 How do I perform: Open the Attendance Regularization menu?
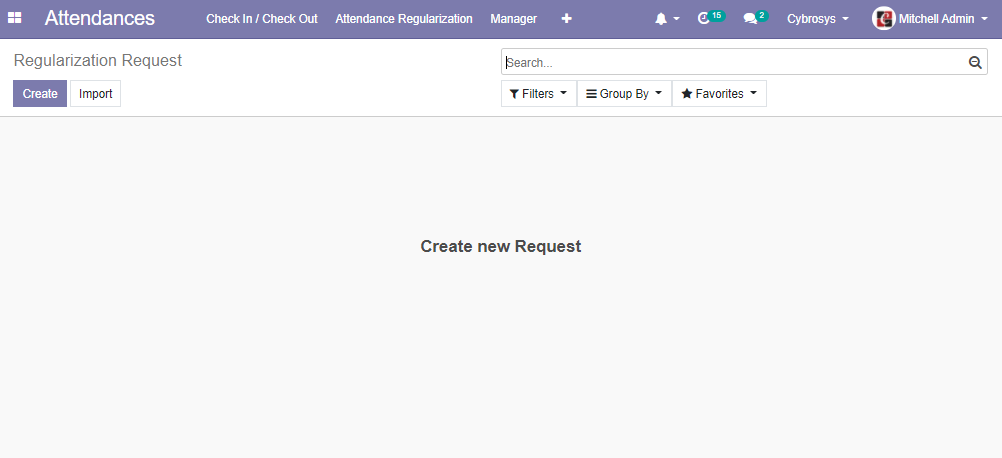coord(404,19)
